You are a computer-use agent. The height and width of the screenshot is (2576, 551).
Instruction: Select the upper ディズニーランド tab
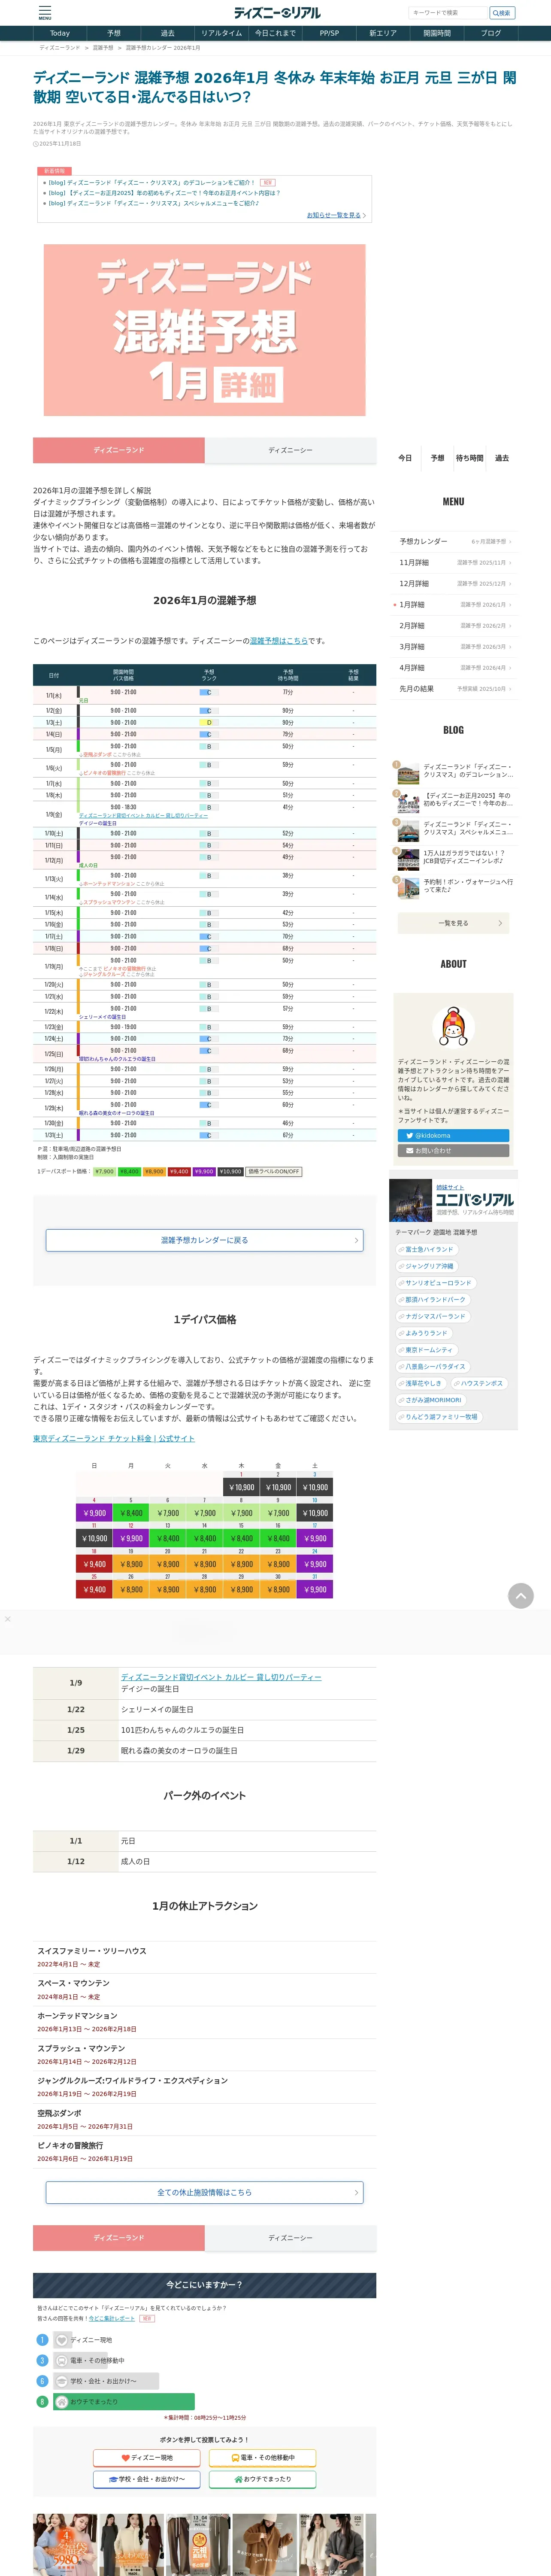119,450
